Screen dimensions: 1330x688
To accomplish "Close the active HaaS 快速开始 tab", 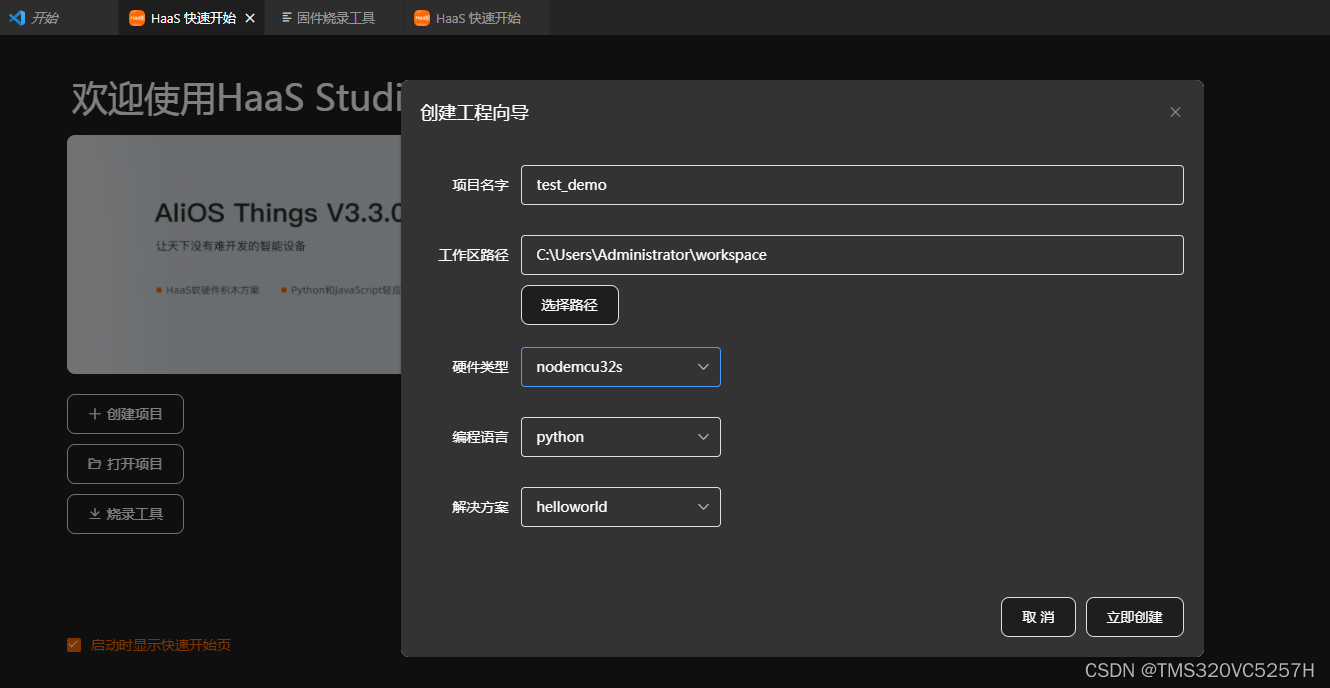I will tap(250, 18).
